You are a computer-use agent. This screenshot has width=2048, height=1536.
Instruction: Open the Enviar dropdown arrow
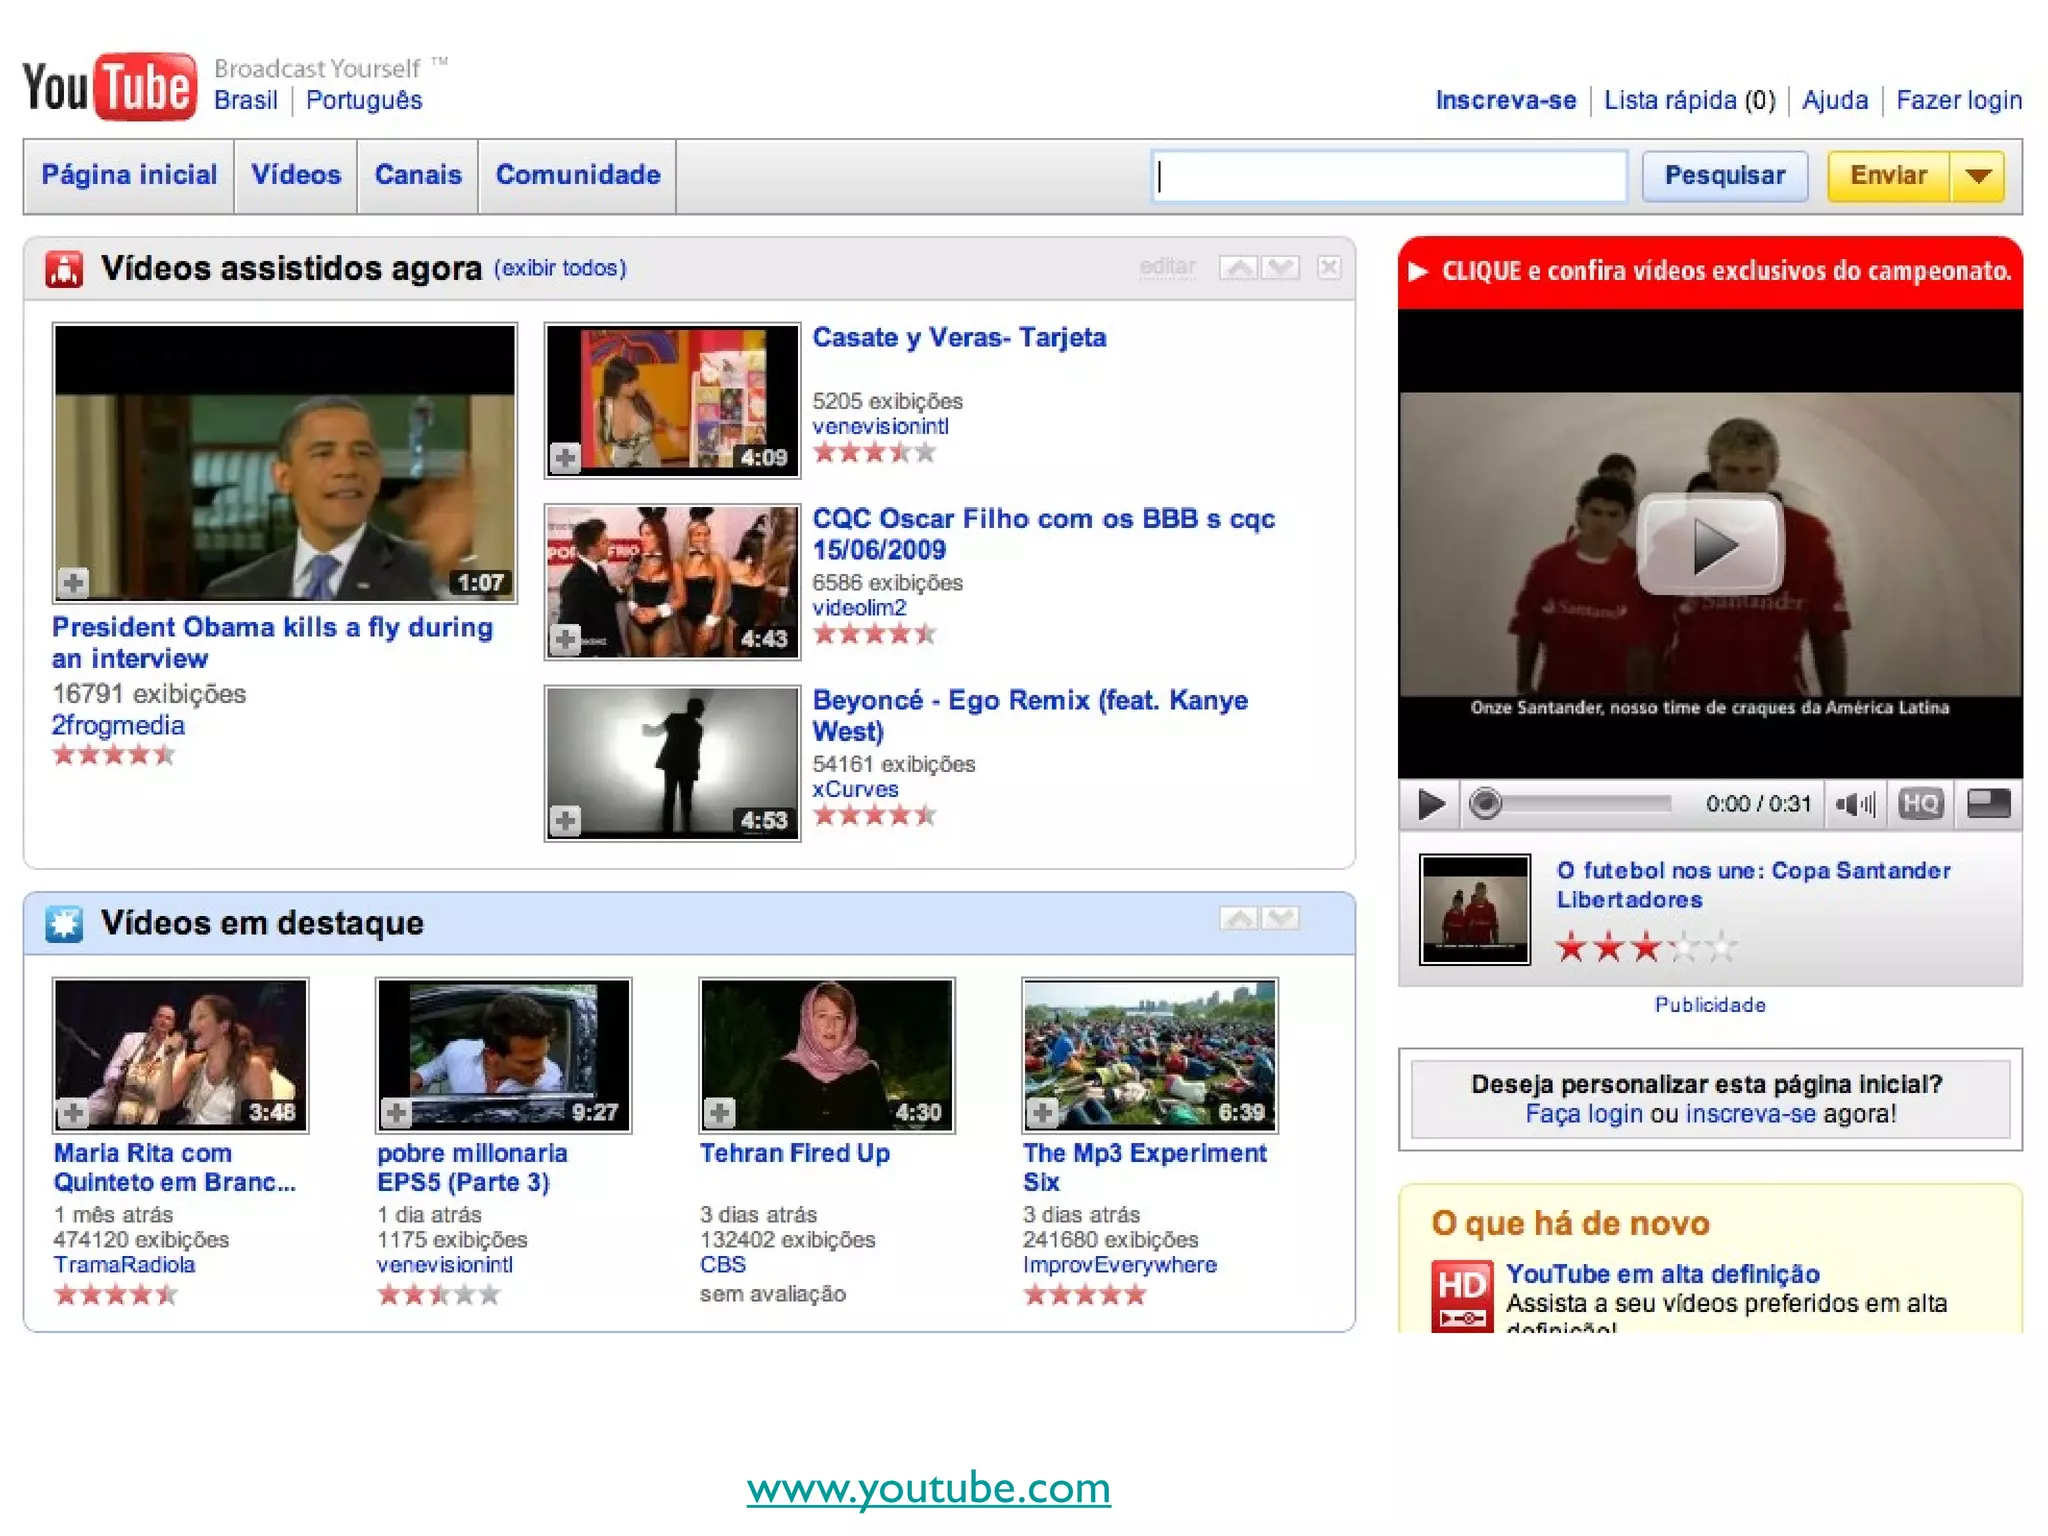coord(1977,176)
